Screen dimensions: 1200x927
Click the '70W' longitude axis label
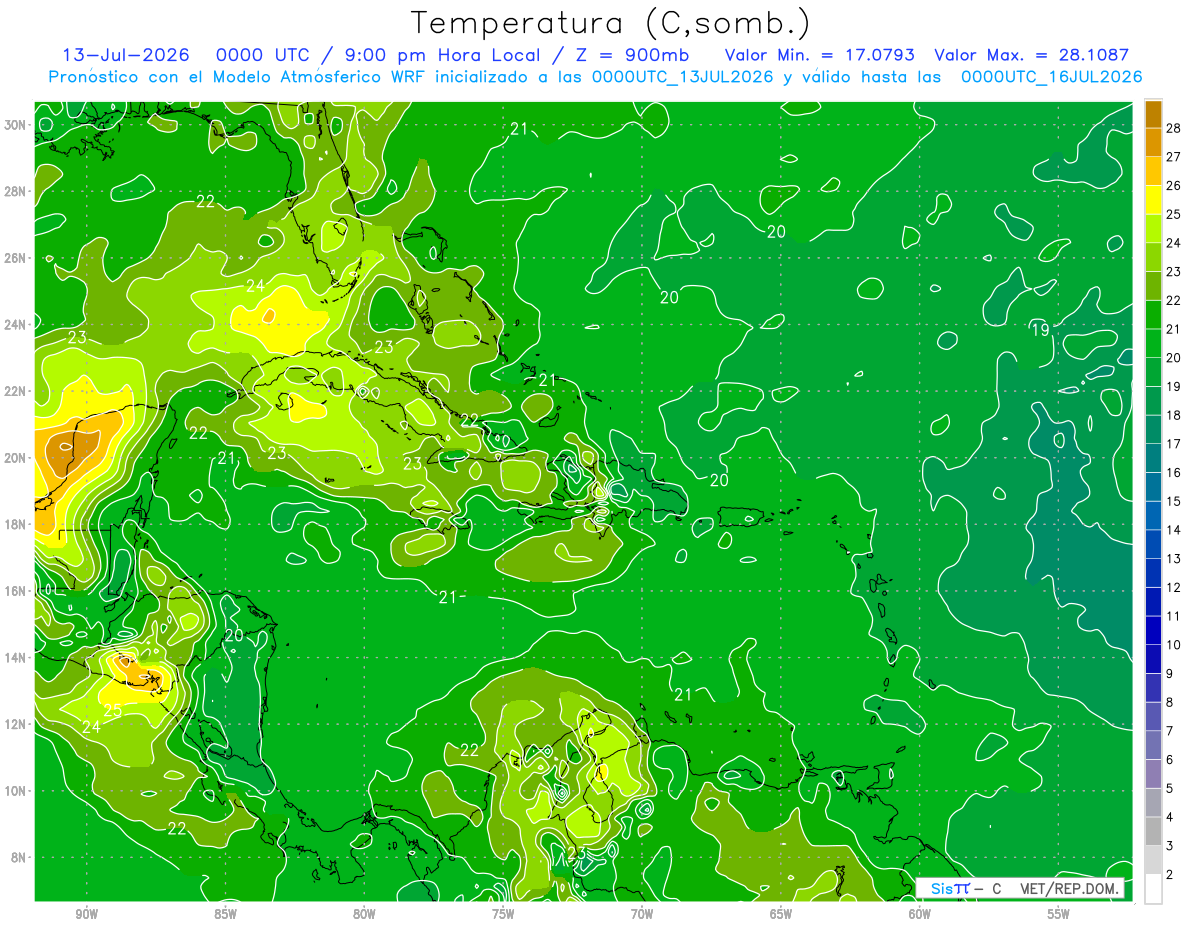click(x=642, y=914)
